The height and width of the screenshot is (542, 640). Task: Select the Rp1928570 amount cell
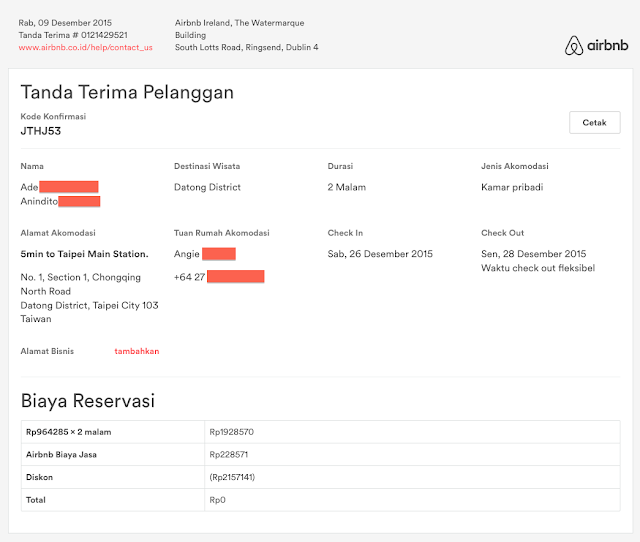(x=231, y=432)
